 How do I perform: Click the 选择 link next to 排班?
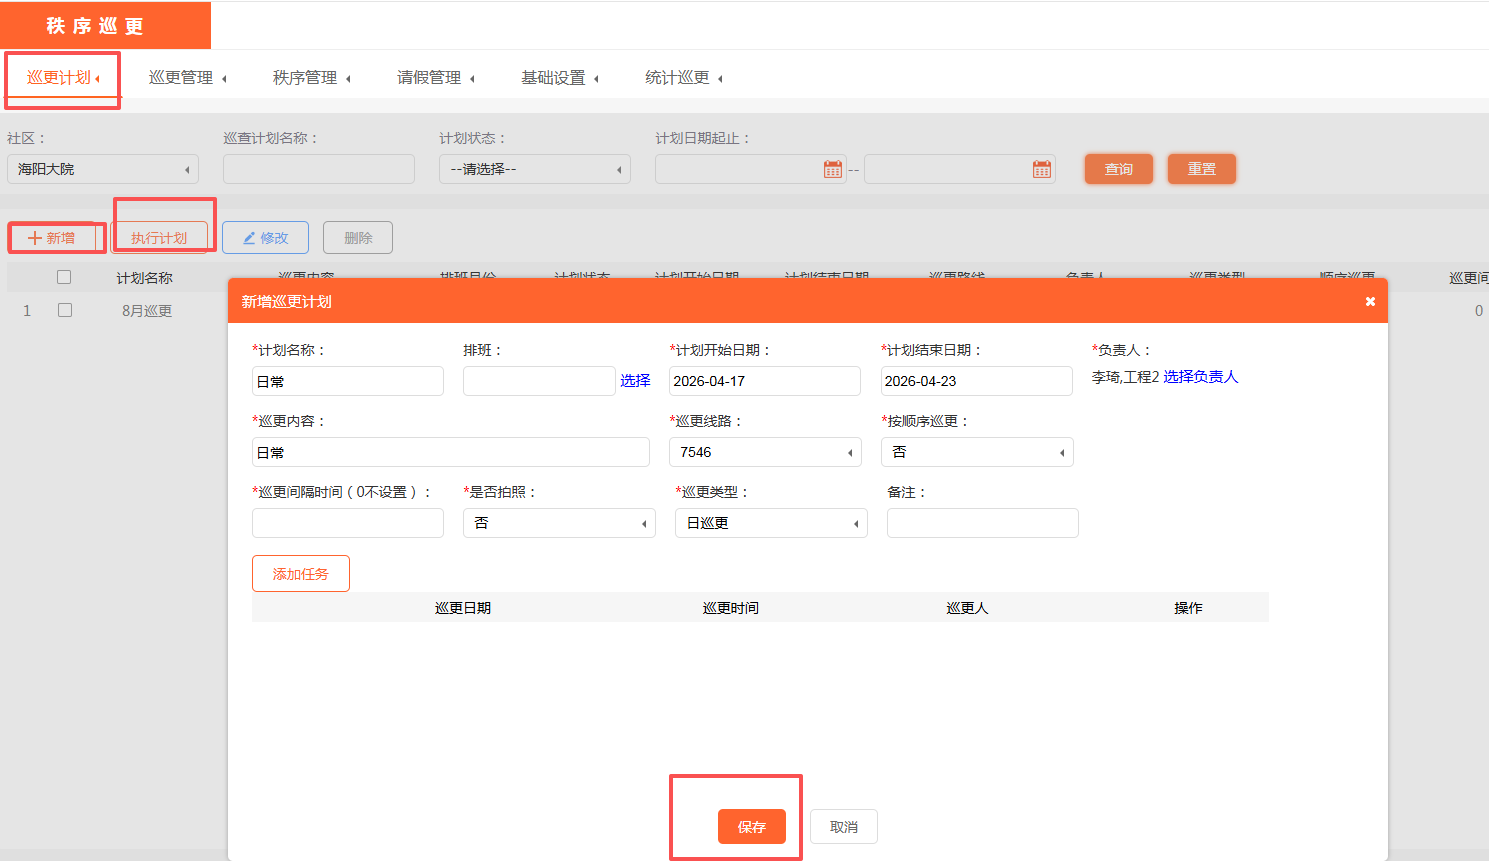click(x=637, y=380)
